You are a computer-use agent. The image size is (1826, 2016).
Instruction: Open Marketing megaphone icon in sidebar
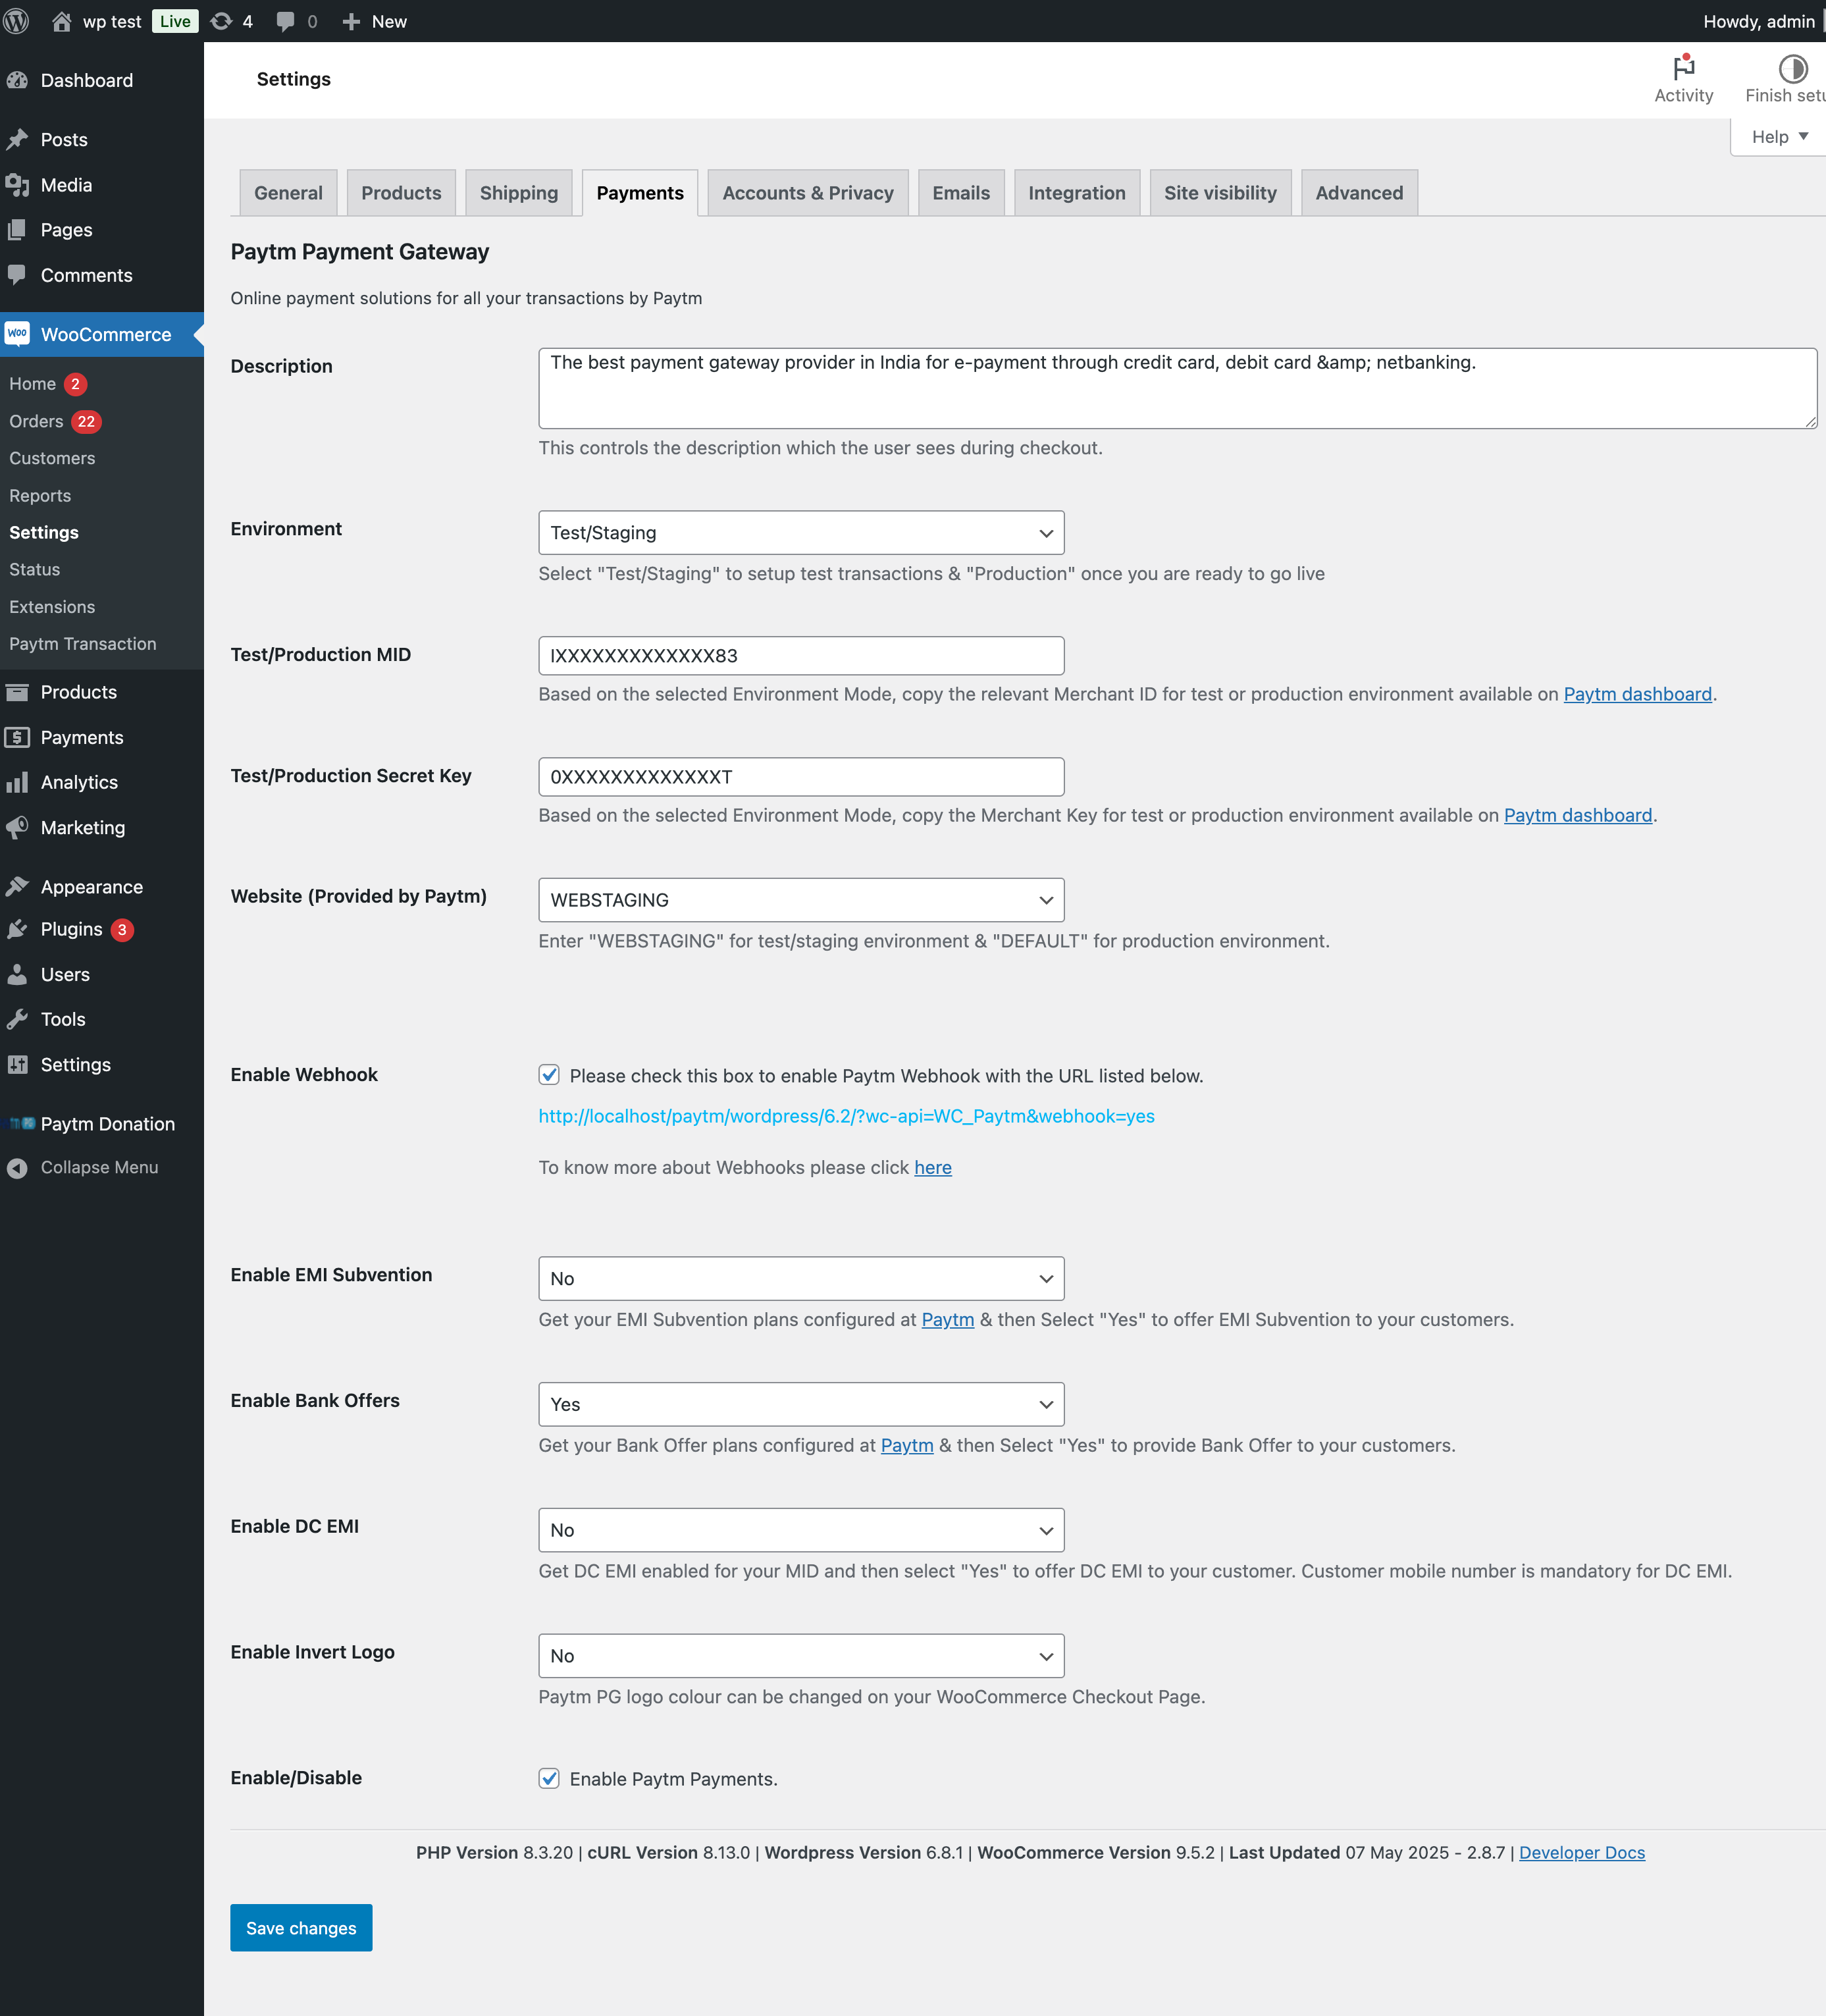pos(17,827)
